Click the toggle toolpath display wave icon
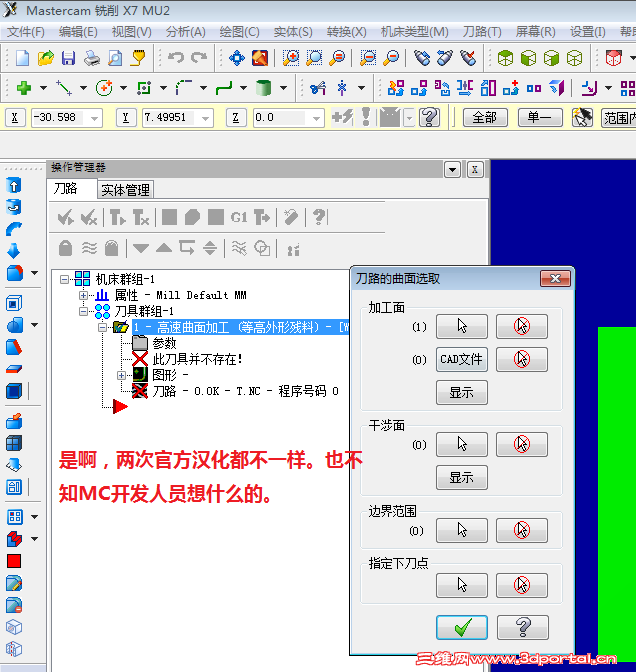 pos(89,248)
